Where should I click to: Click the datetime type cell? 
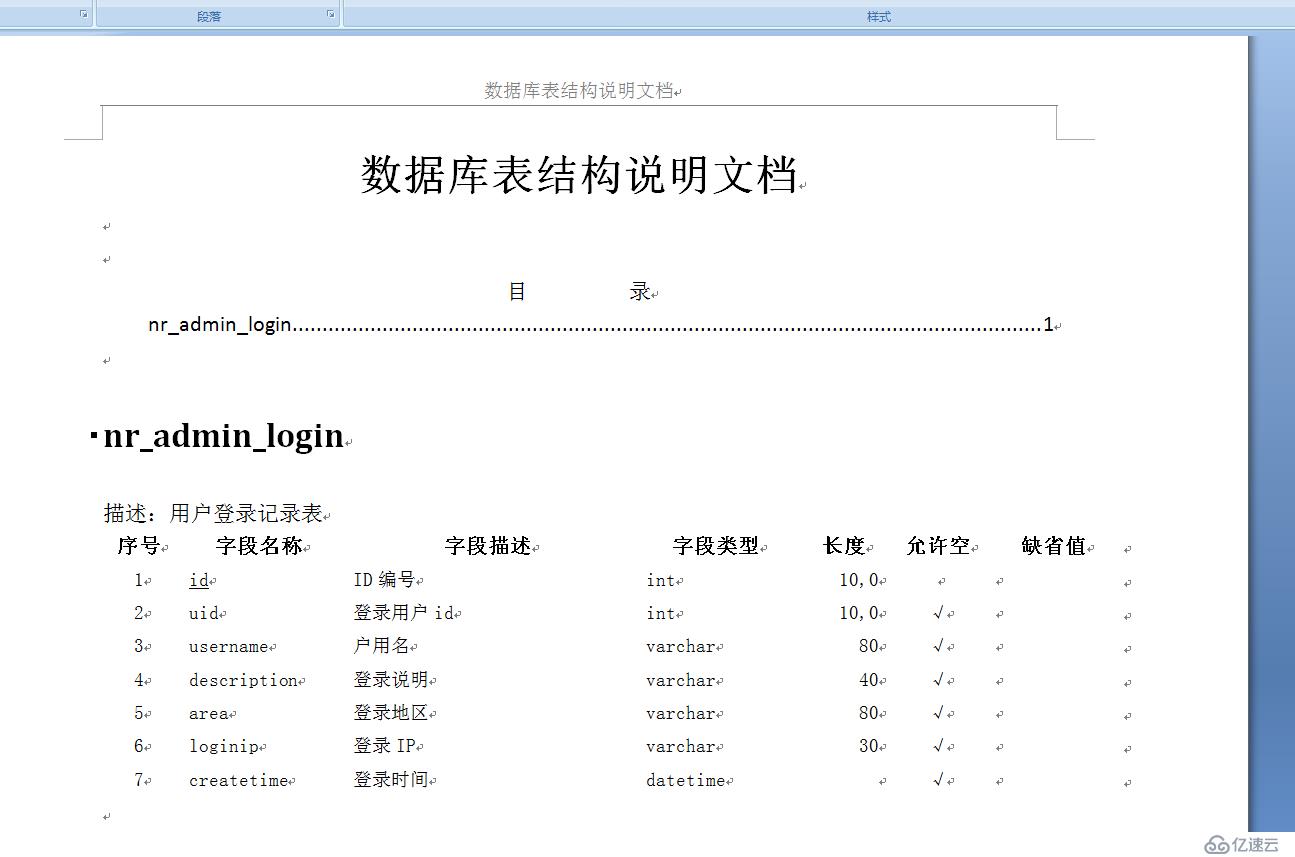pyautogui.click(x=686, y=780)
